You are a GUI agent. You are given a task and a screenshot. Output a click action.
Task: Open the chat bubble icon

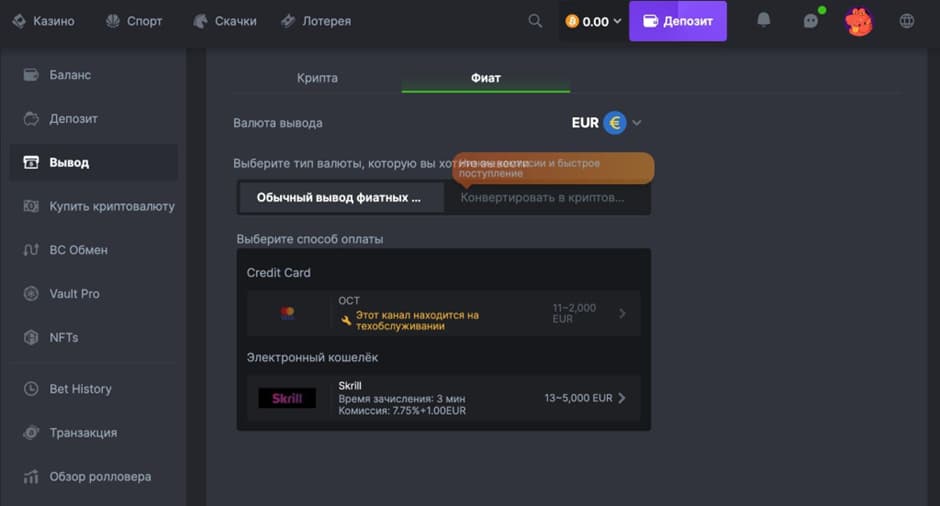pos(811,21)
